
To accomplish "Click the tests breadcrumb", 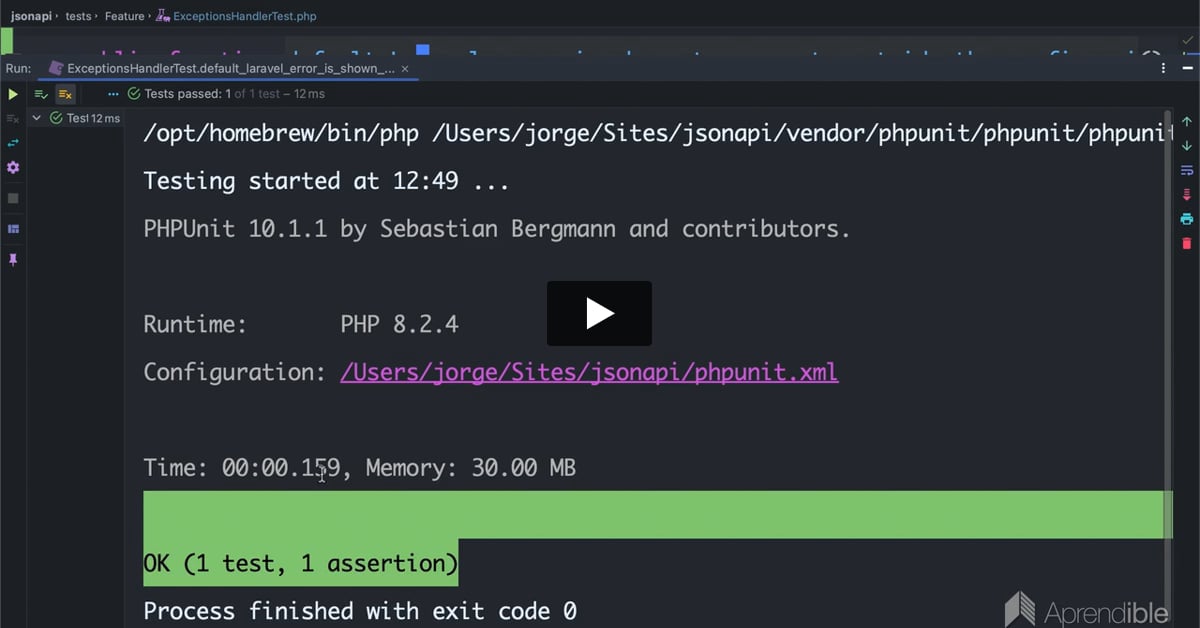I will (x=79, y=16).
